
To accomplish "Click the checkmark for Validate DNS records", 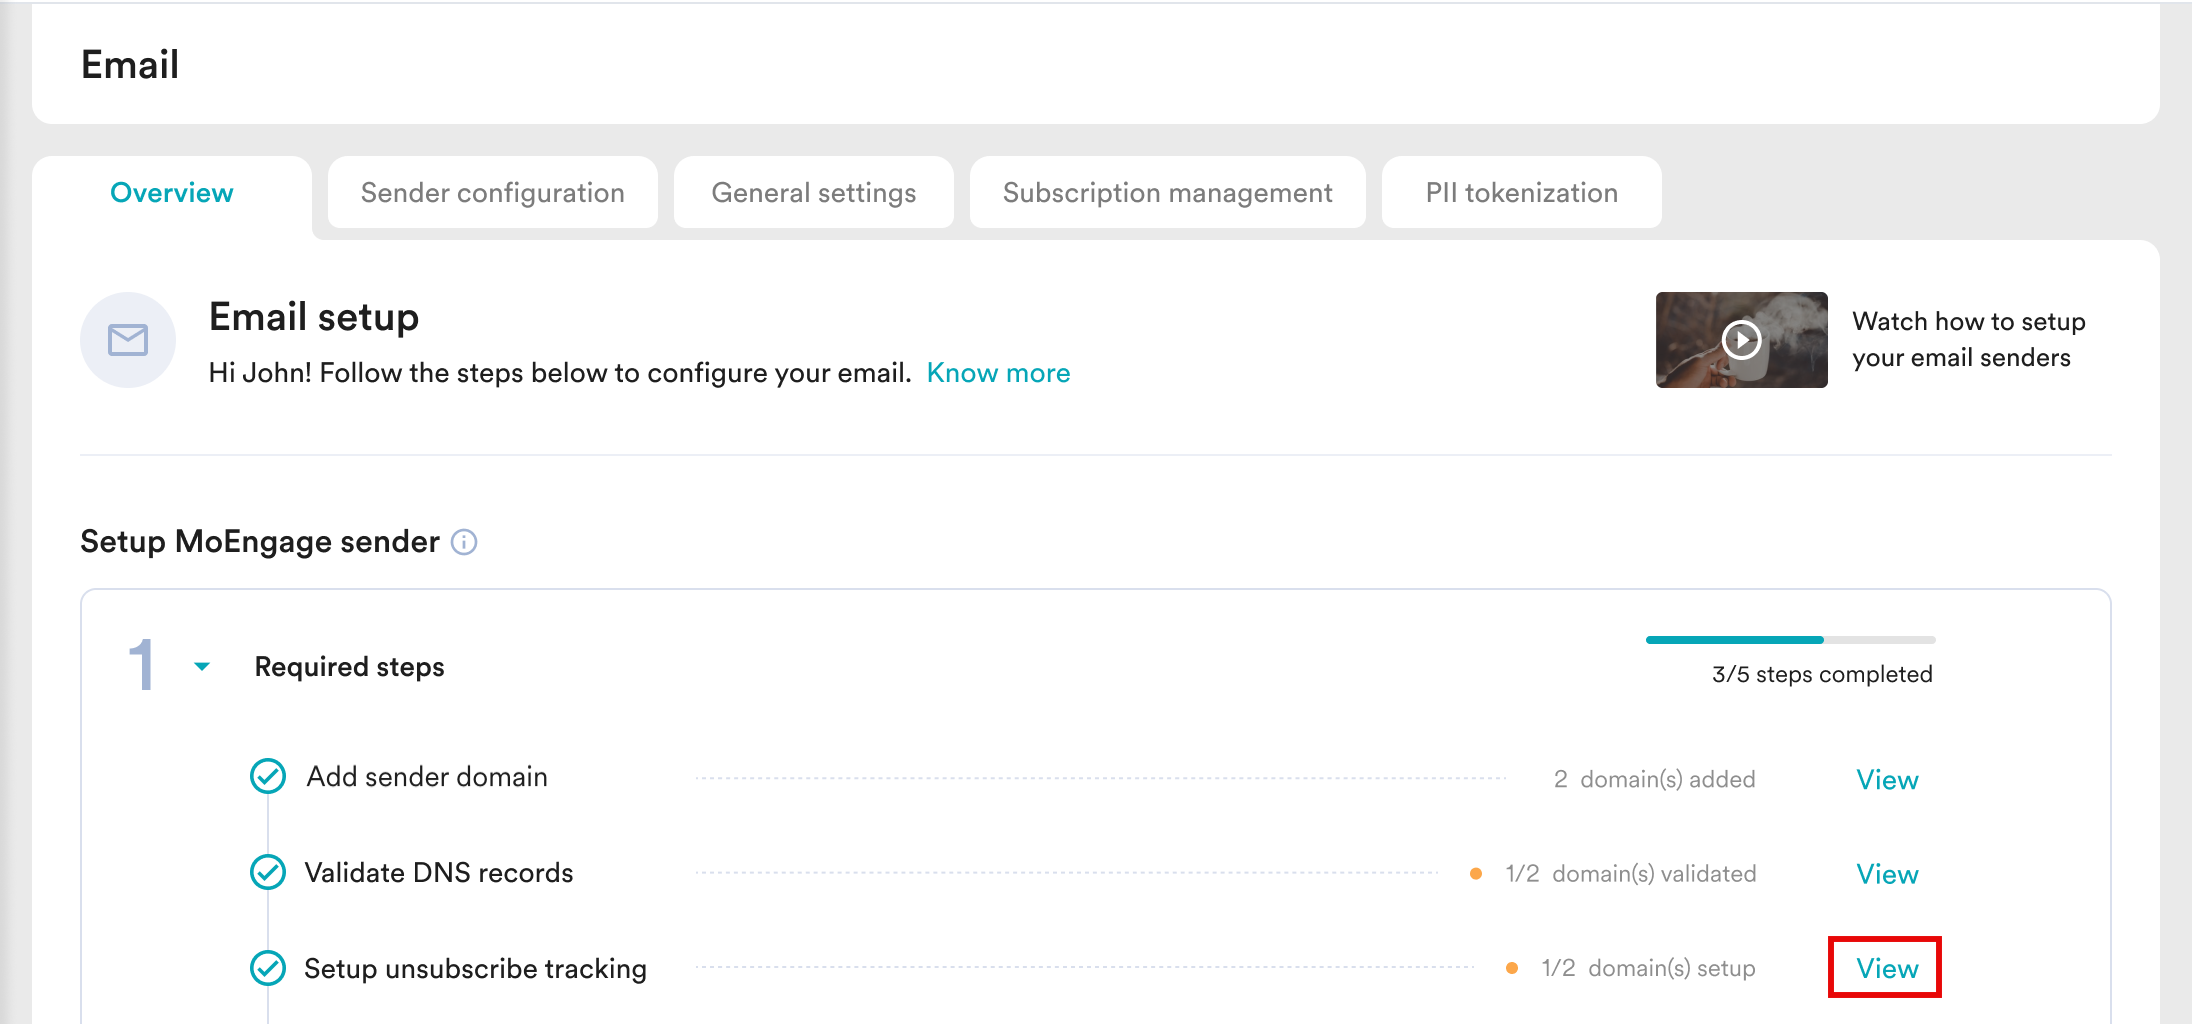I will [x=268, y=872].
